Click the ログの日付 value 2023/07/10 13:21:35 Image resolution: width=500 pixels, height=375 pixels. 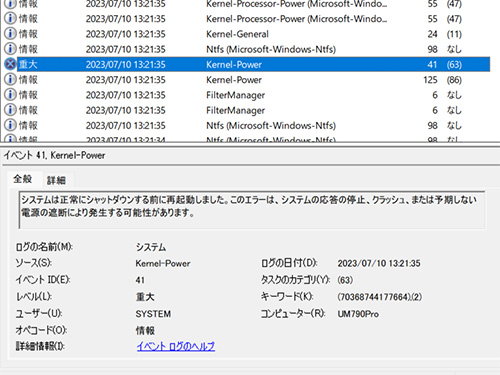tap(379, 263)
